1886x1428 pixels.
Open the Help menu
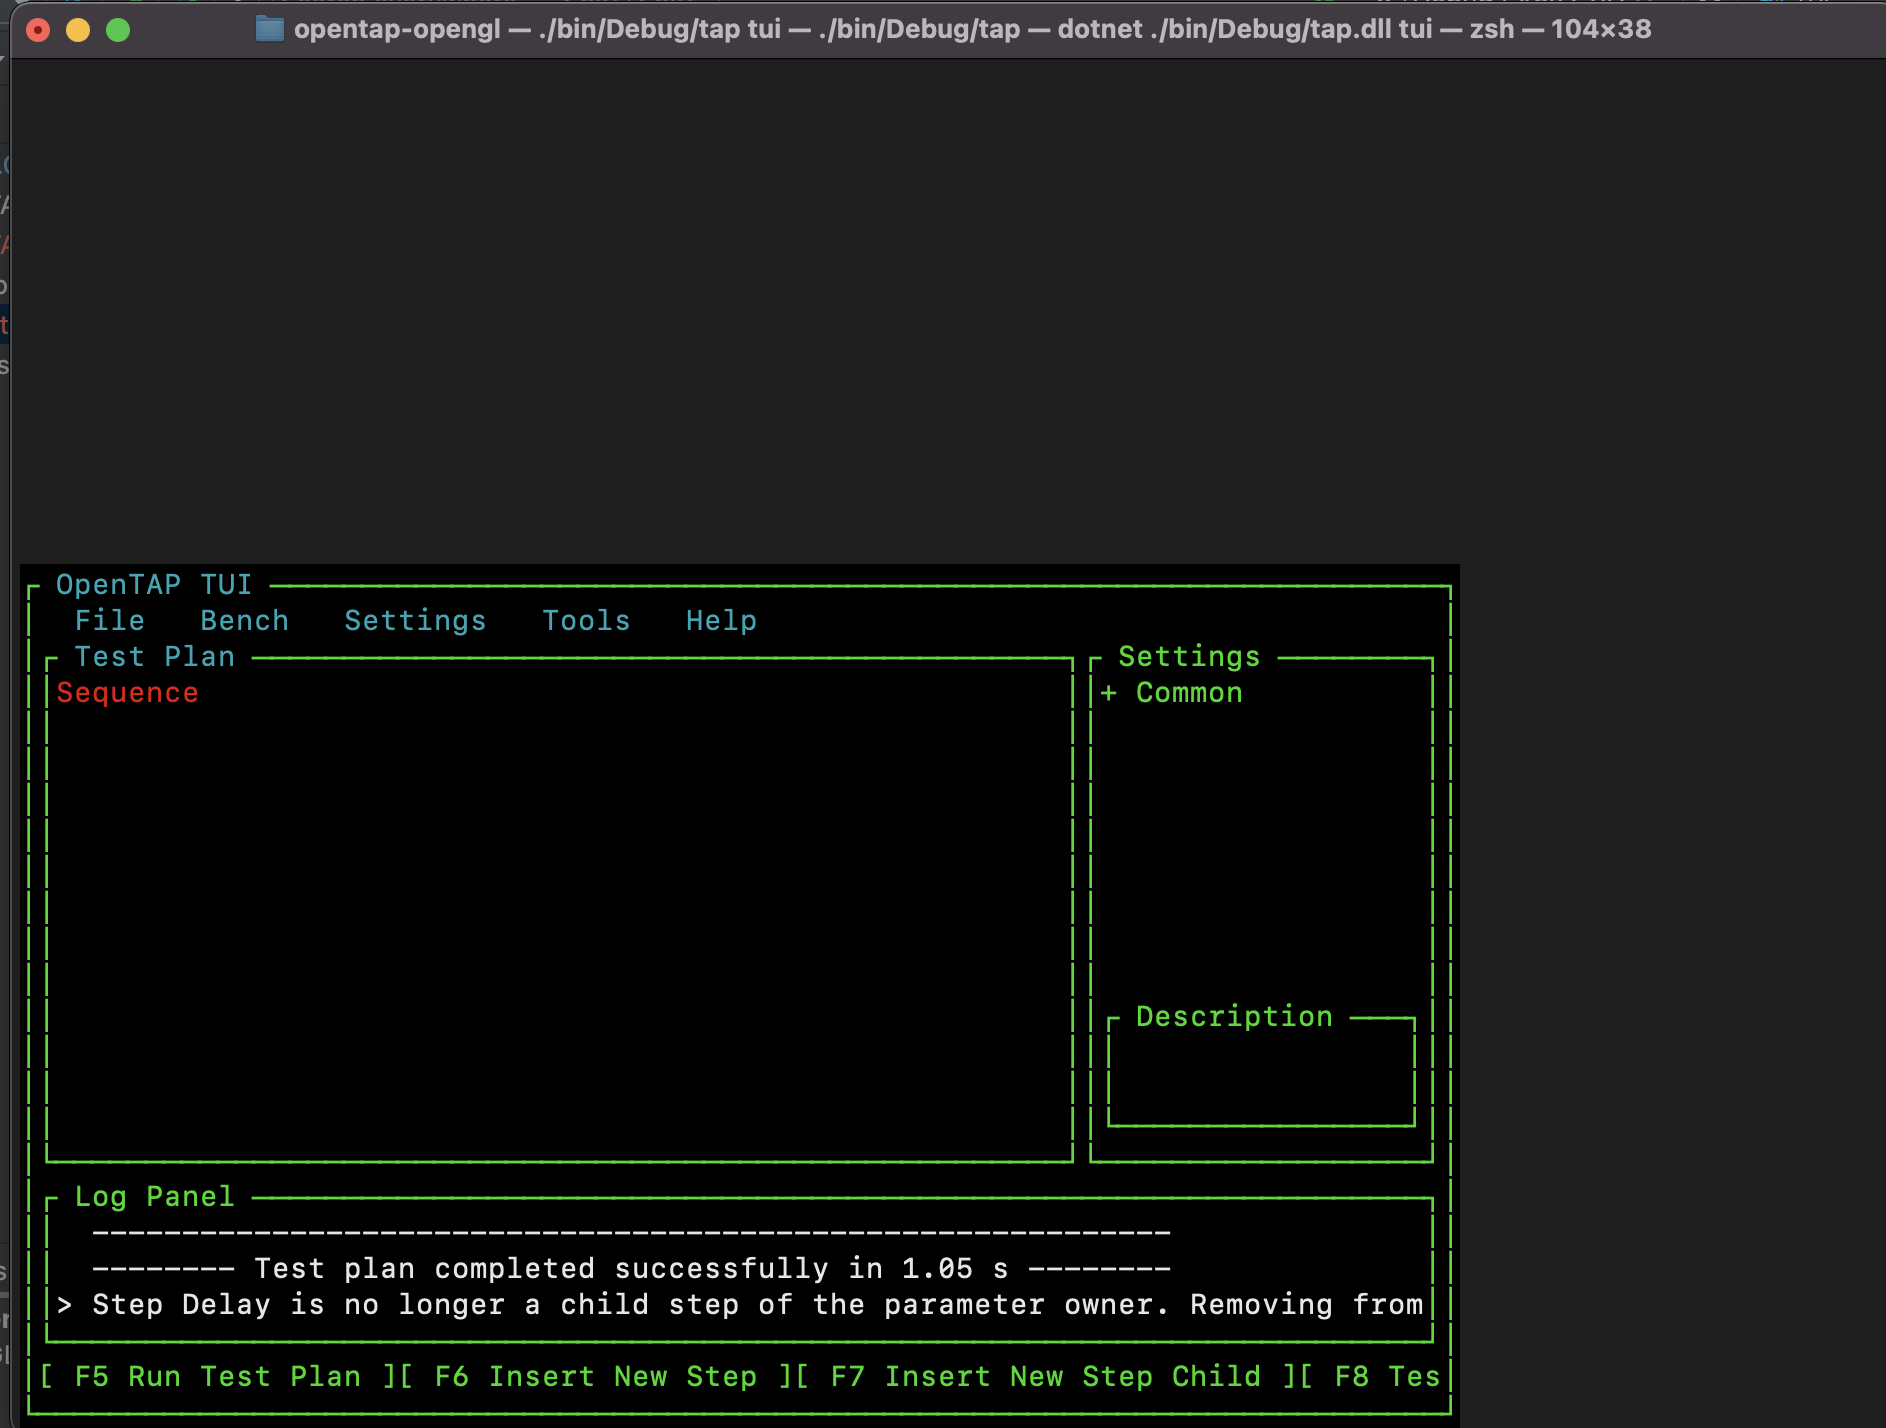point(721,621)
